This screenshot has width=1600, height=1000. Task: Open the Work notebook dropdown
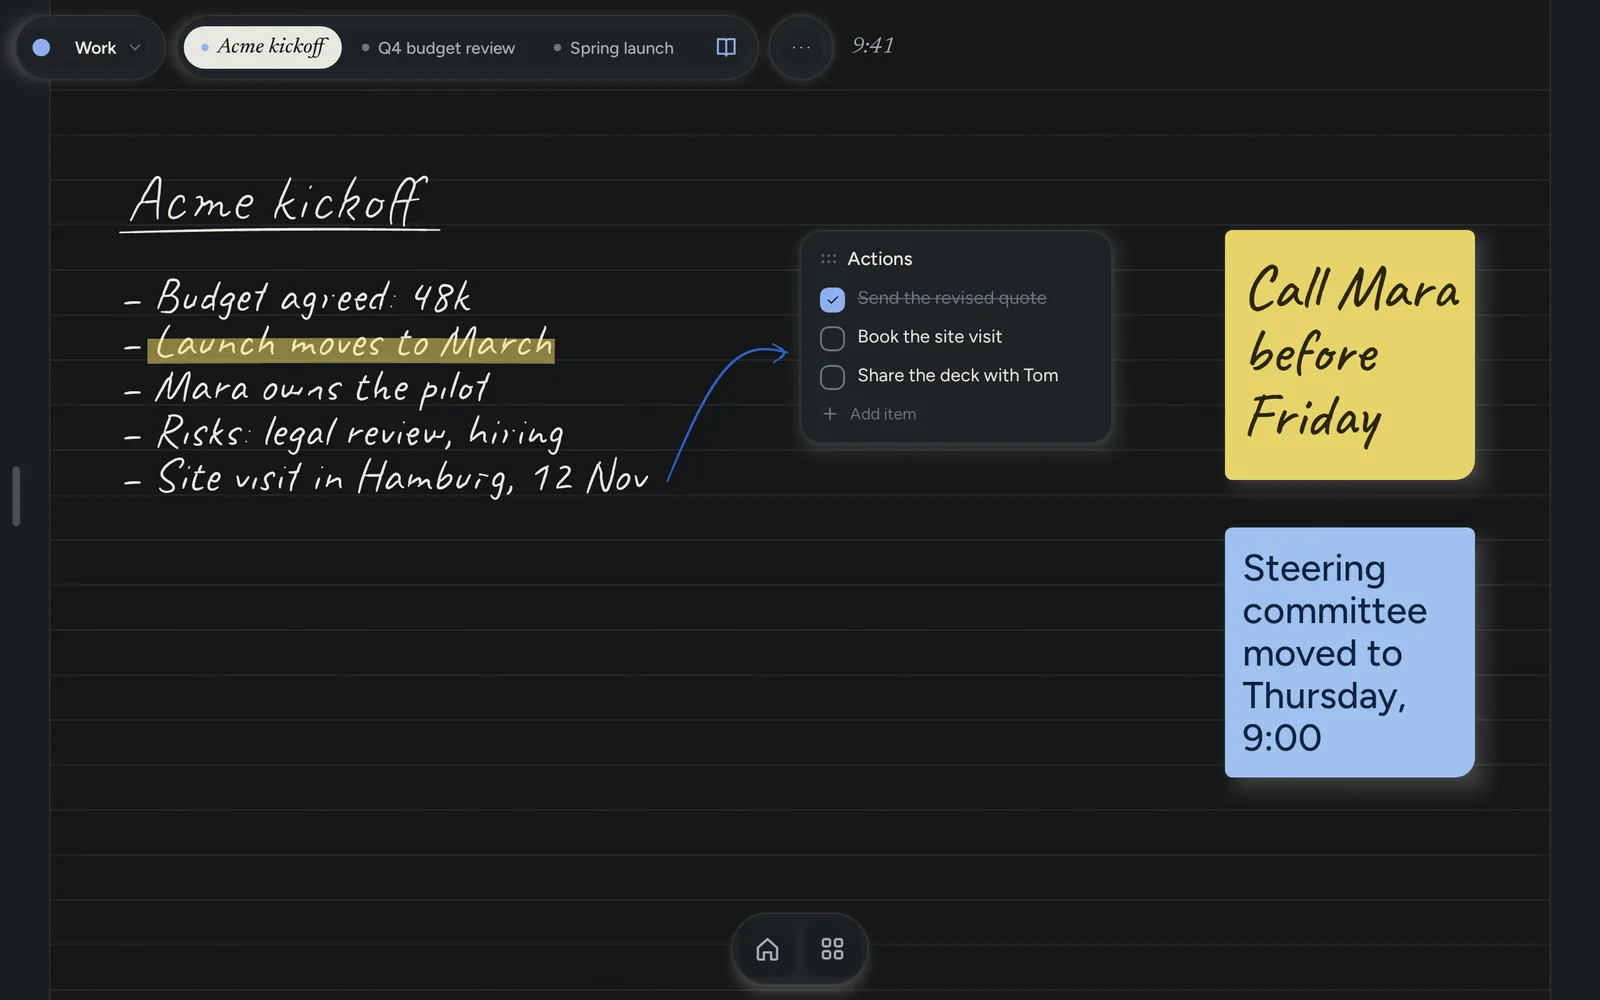pos(90,47)
